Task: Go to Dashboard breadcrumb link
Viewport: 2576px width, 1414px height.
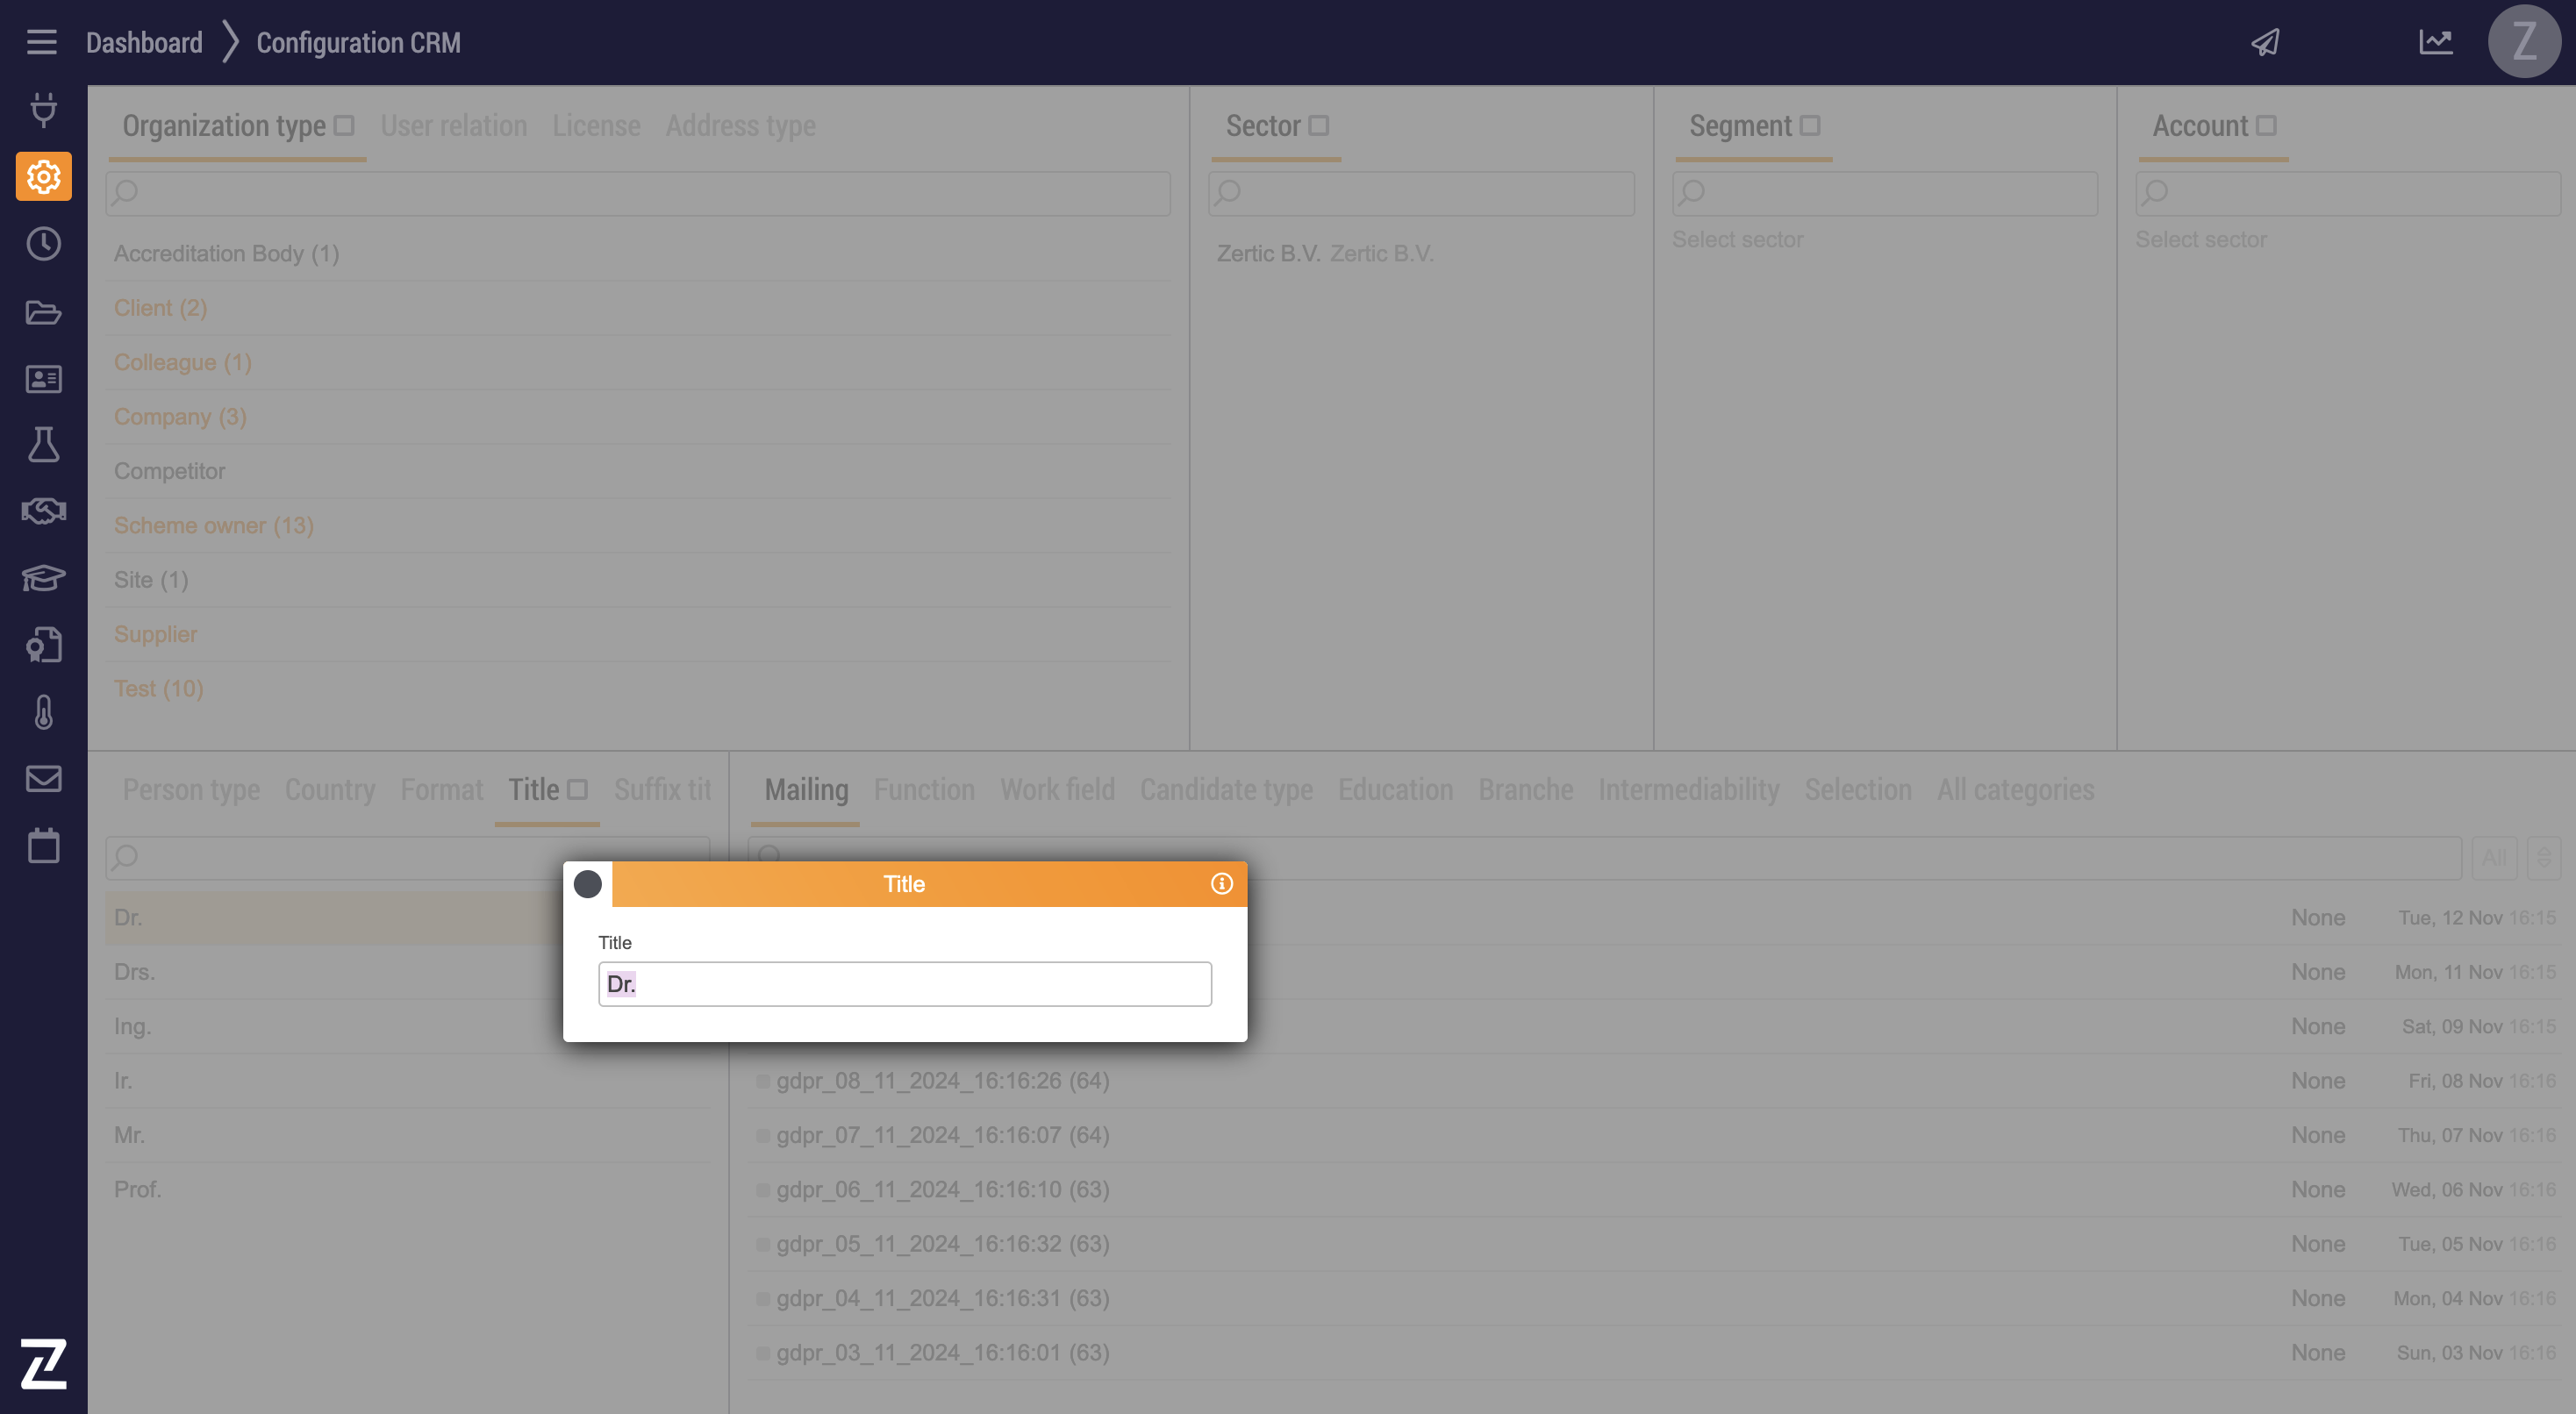Action: (144, 42)
